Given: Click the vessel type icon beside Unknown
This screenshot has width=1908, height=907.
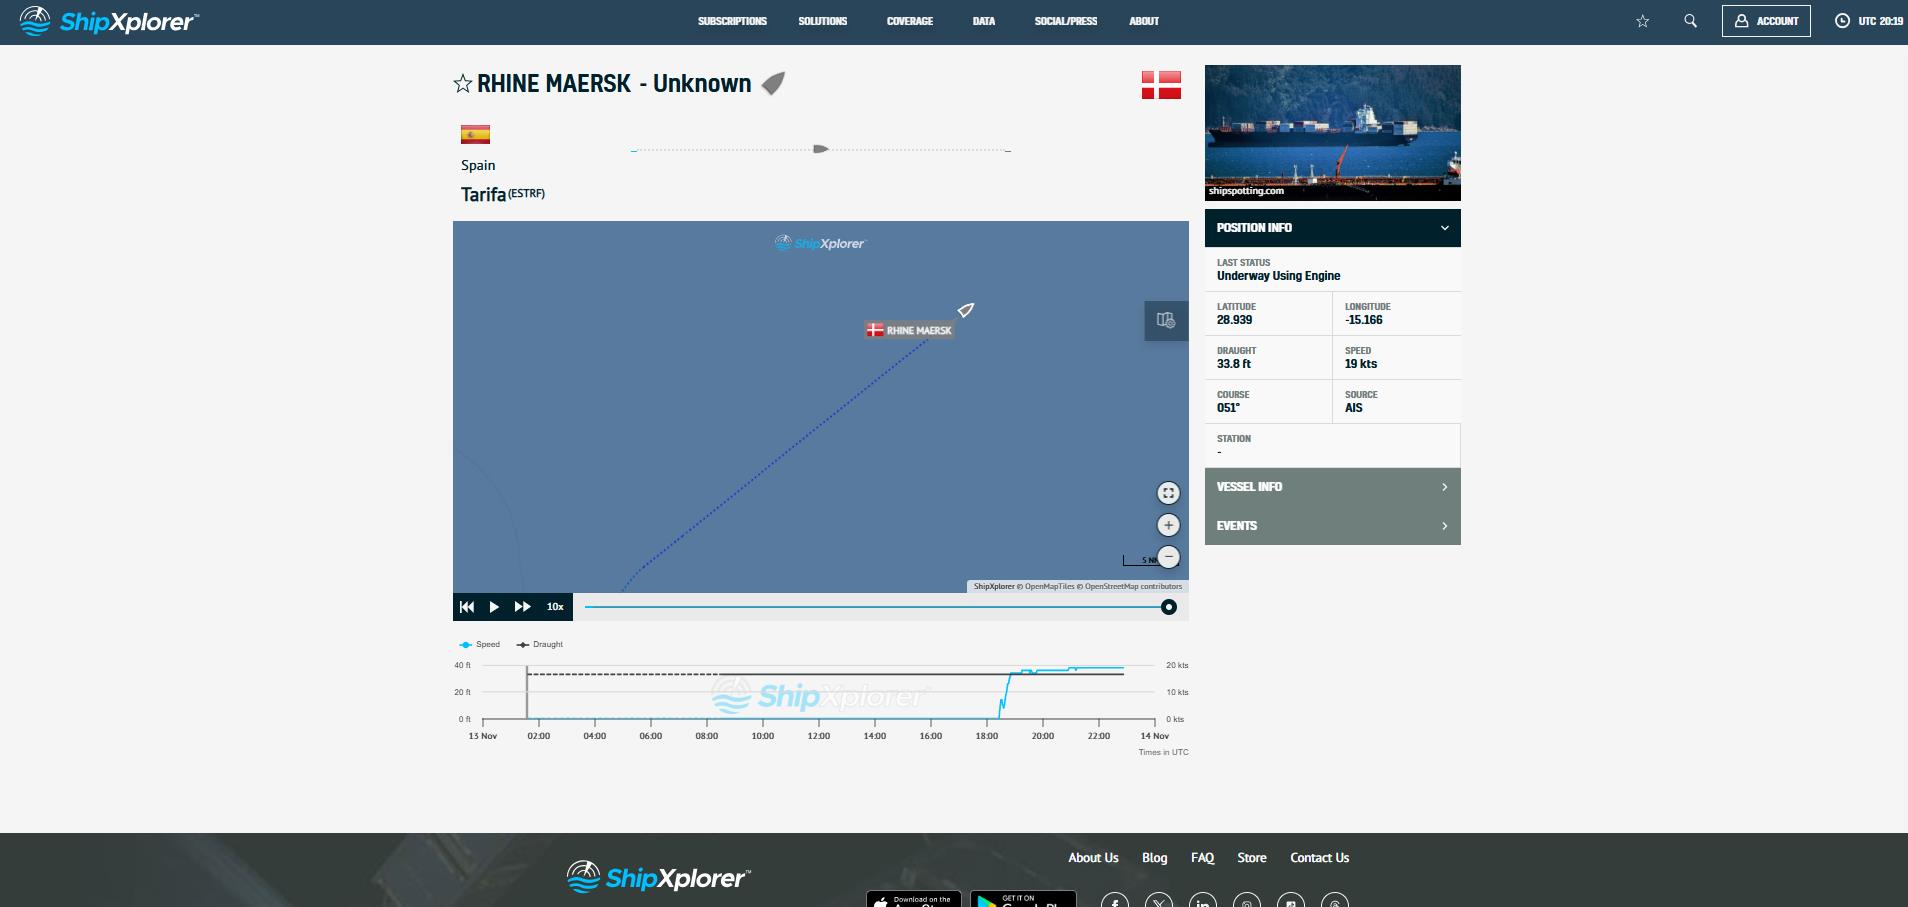Looking at the screenshot, I should 773,83.
